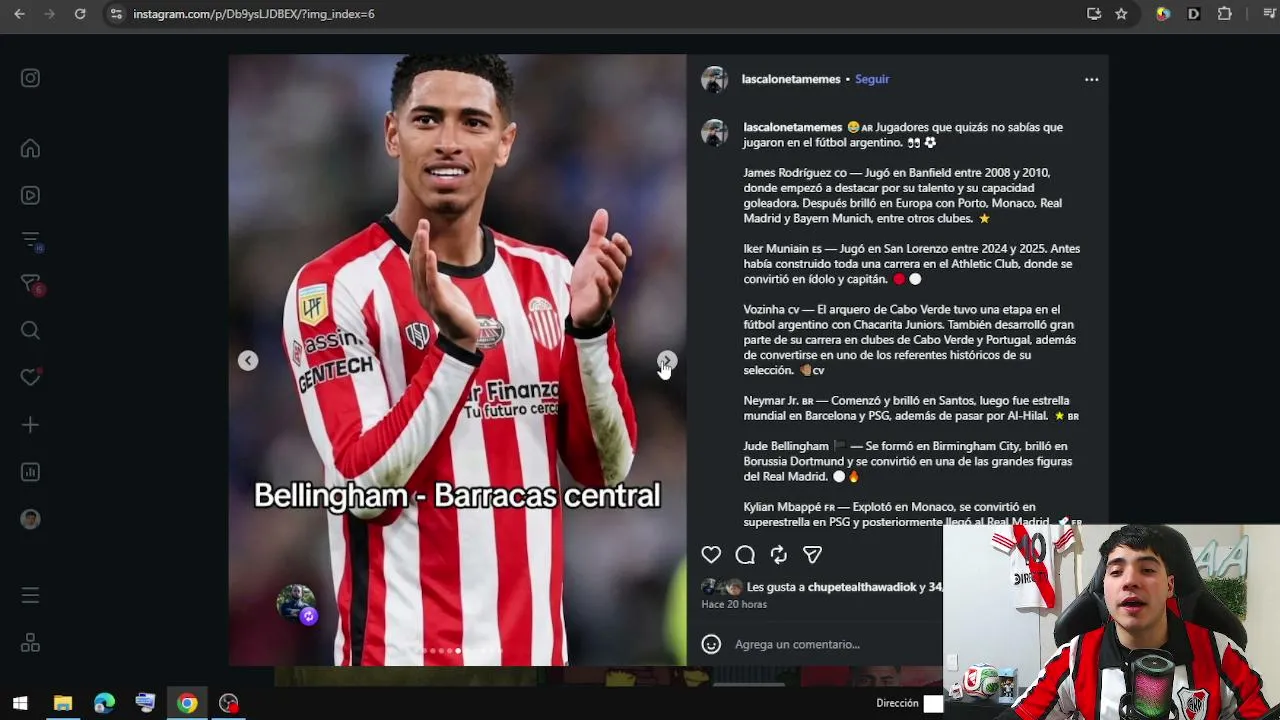
Task: Open Notifications heart in sidebar
Action: 31,377
